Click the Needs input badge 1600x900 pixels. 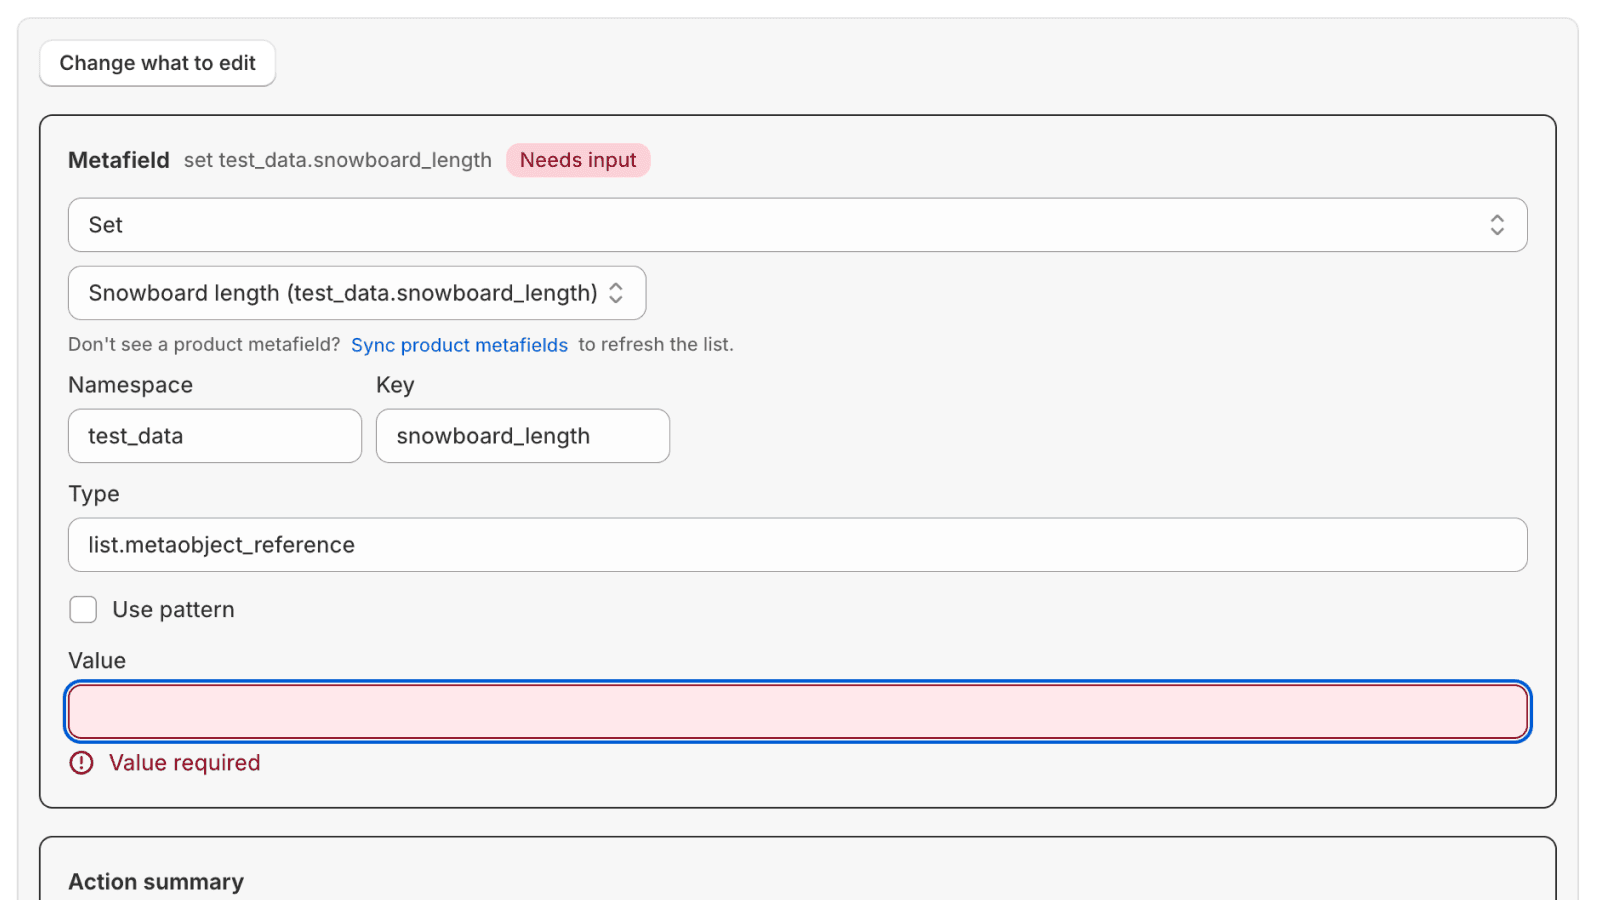[578, 160]
